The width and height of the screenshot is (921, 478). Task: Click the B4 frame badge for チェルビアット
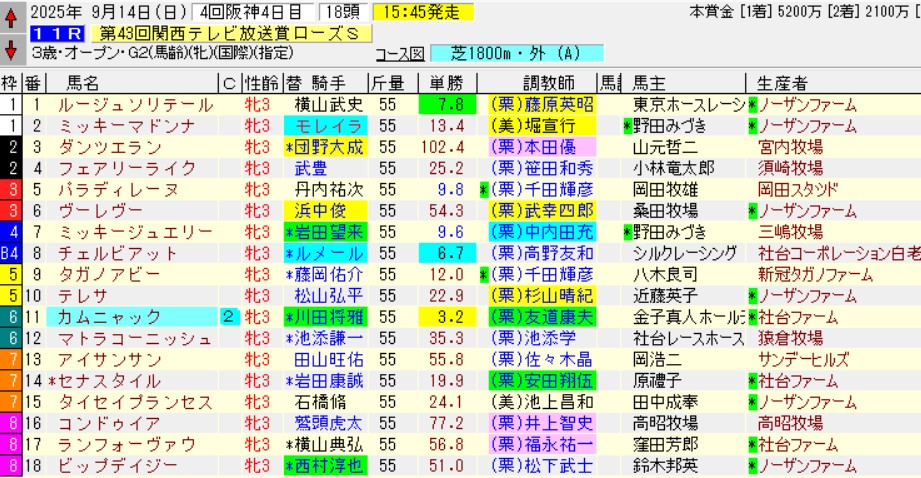[x=10, y=252]
